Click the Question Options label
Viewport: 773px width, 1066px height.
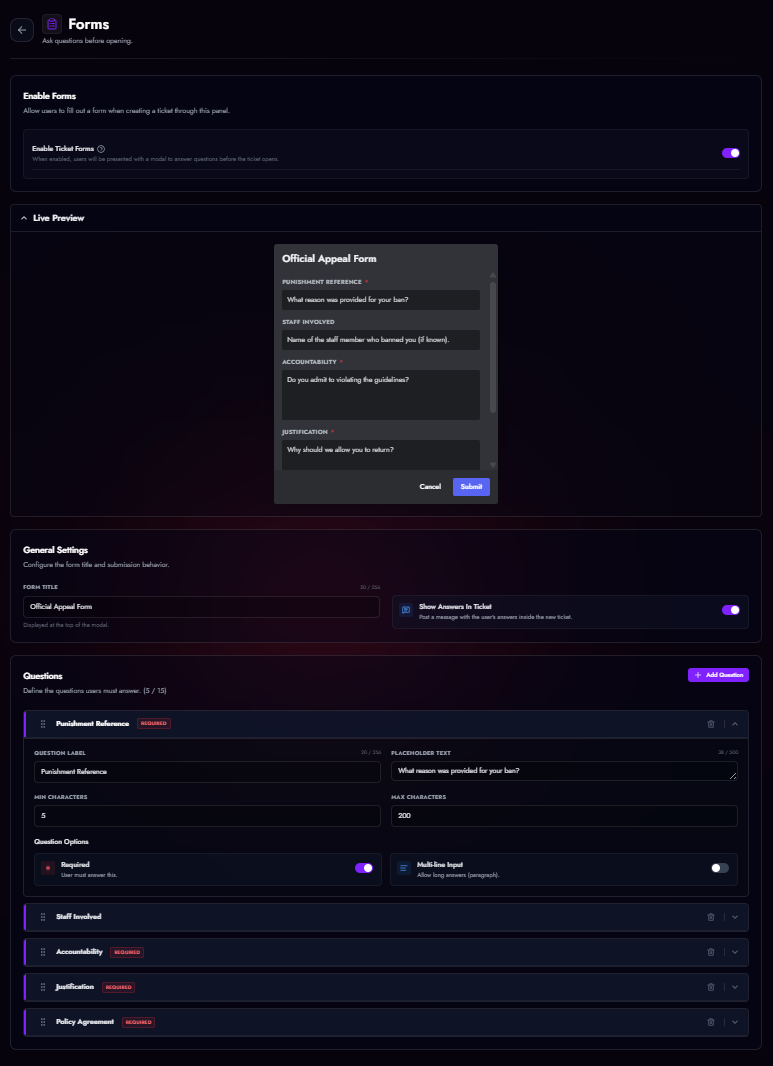click(x=61, y=842)
